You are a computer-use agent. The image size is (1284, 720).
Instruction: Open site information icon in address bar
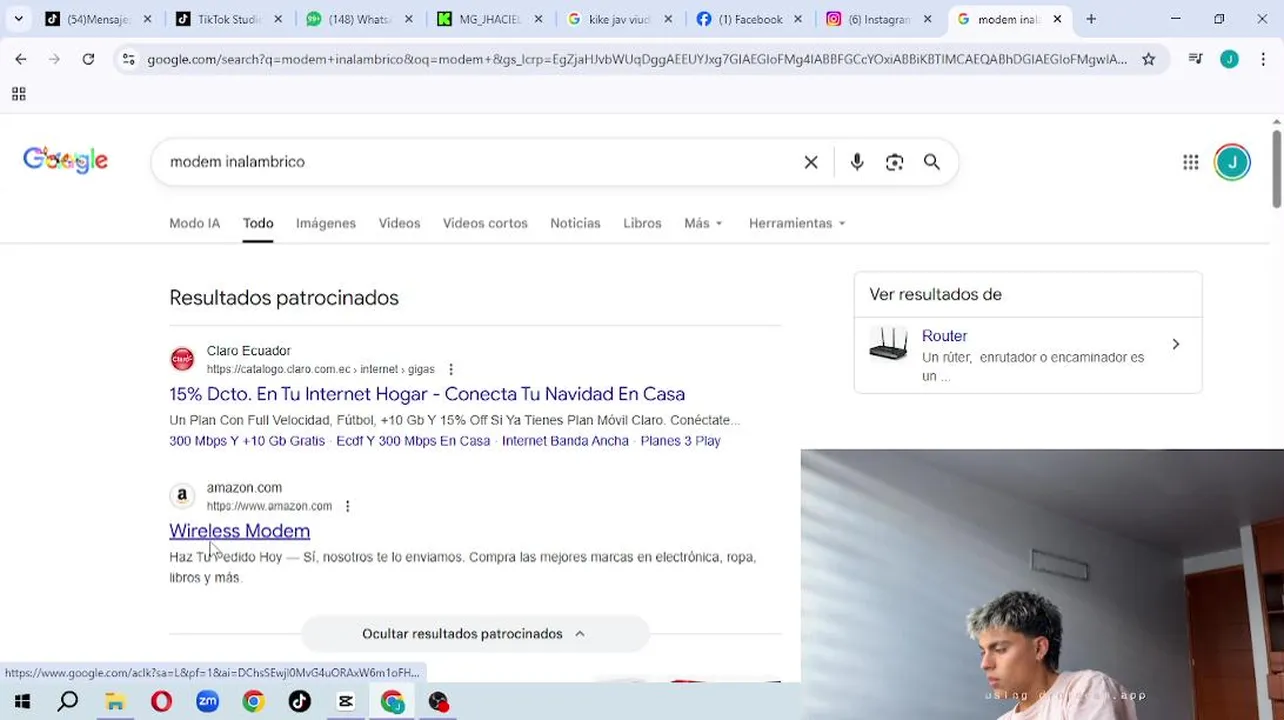(128, 59)
